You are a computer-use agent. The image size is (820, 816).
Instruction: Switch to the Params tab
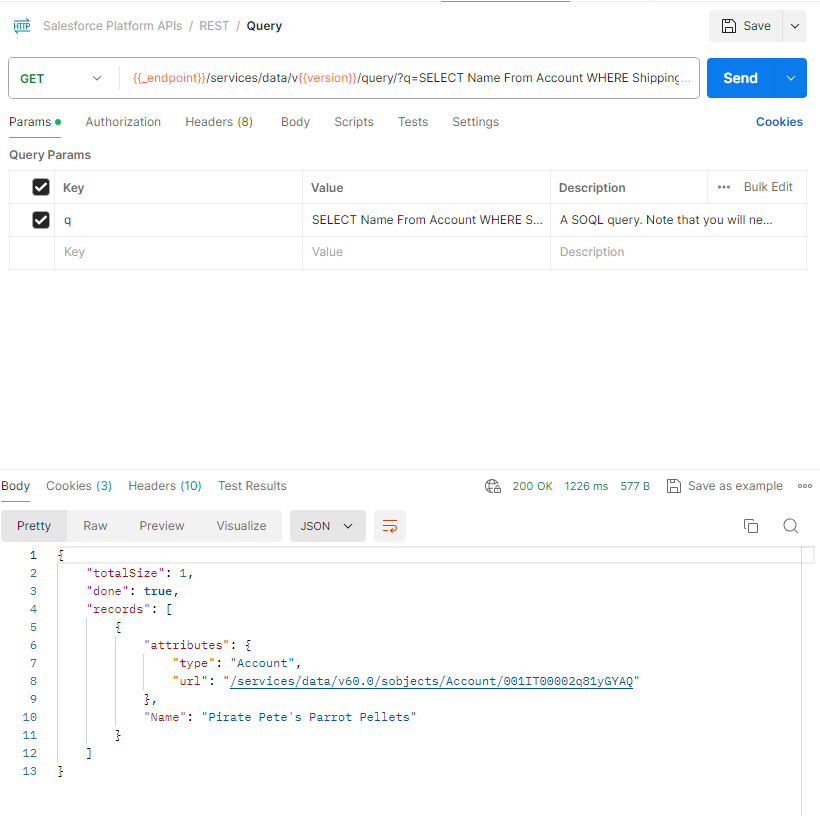pos(35,122)
